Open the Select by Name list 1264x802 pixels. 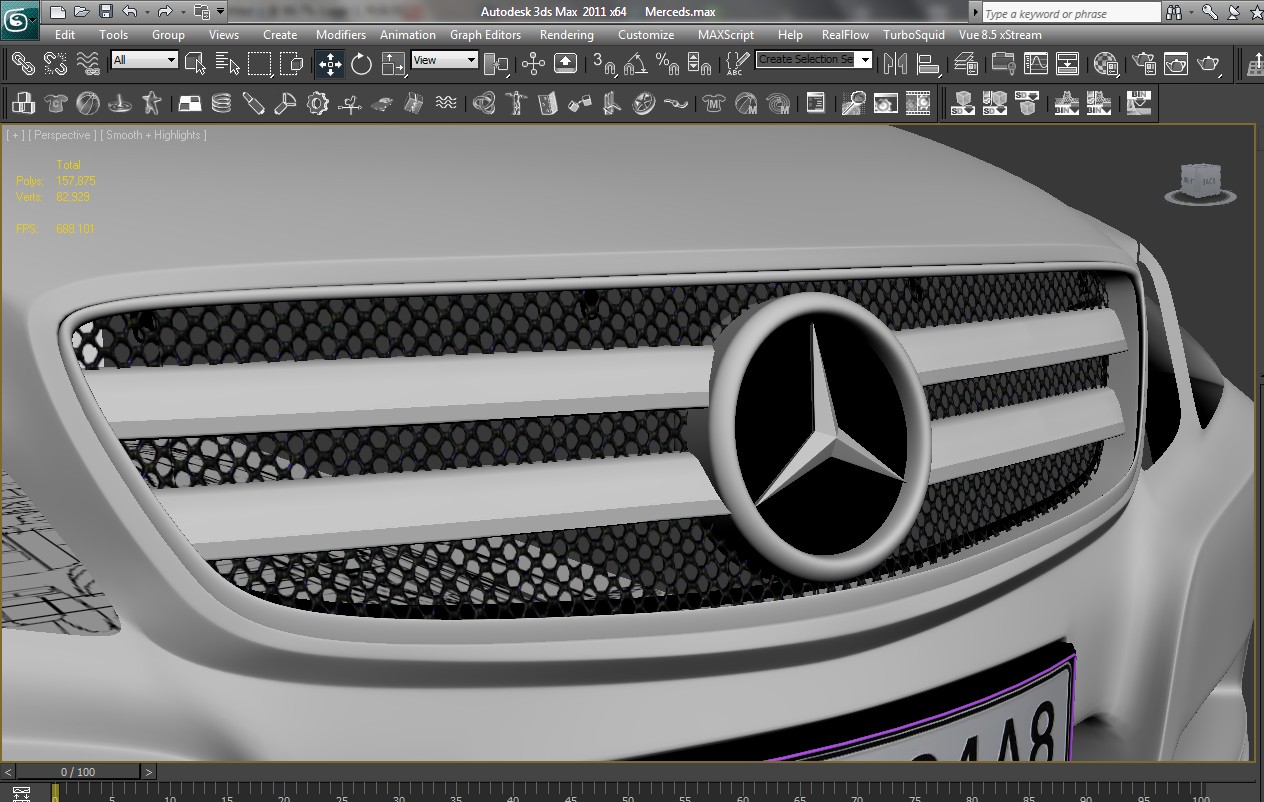pyautogui.click(x=228, y=64)
